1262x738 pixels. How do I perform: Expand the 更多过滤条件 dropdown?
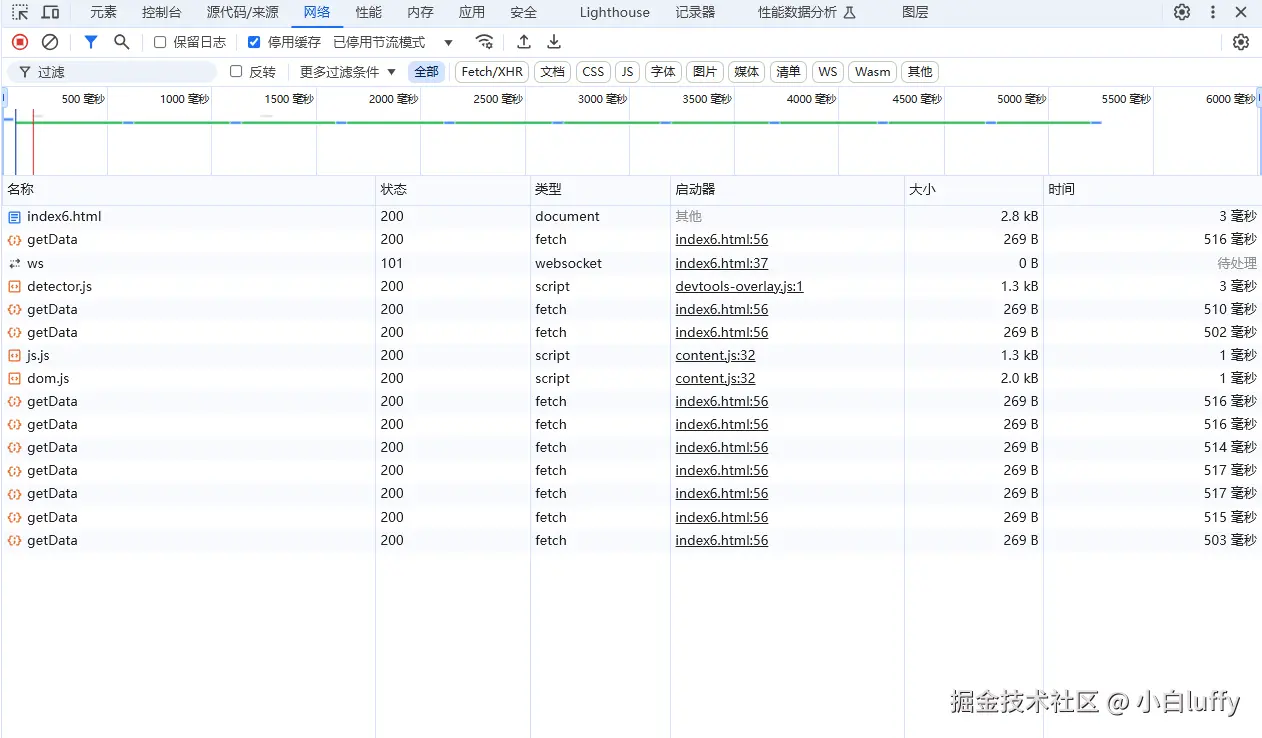(x=348, y=72)
